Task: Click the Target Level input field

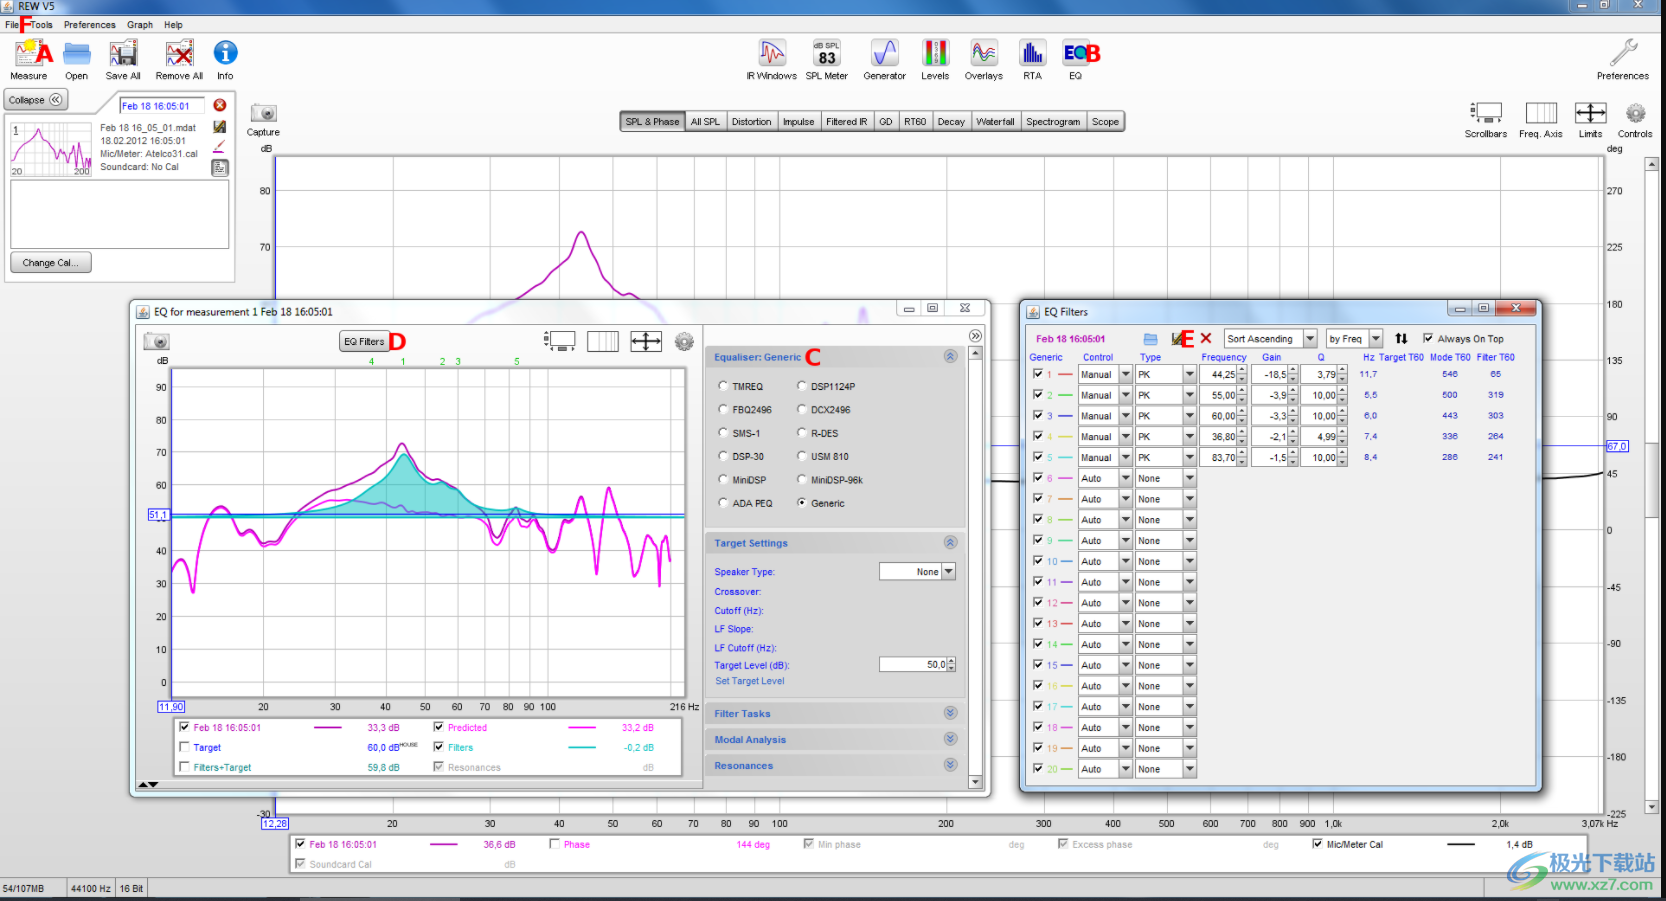Action: [912, 665]
